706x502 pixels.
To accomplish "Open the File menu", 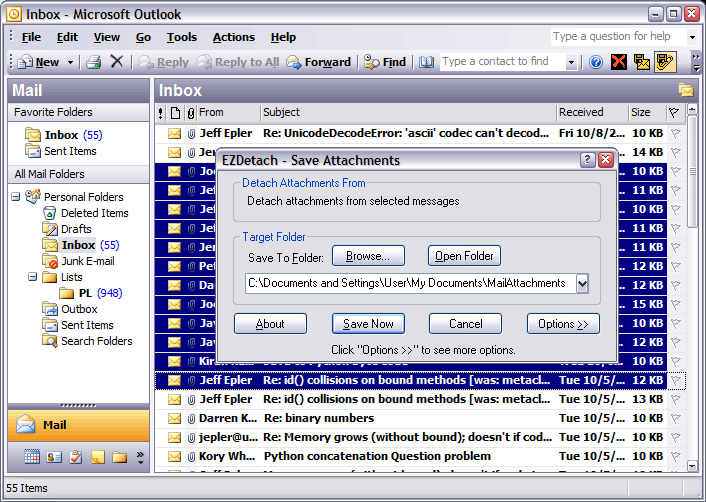I will [x=31, y=37].
